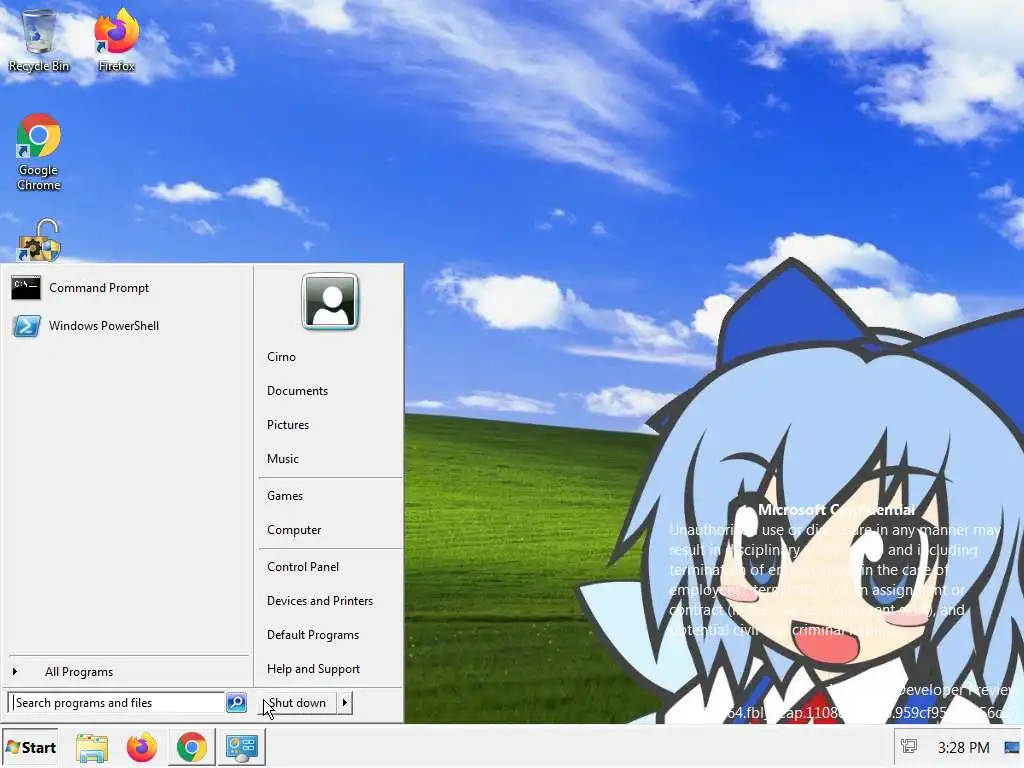Launch Firefox from the desktop shortcut
This screenshot has width=1024, height=768.
(116, 39)
